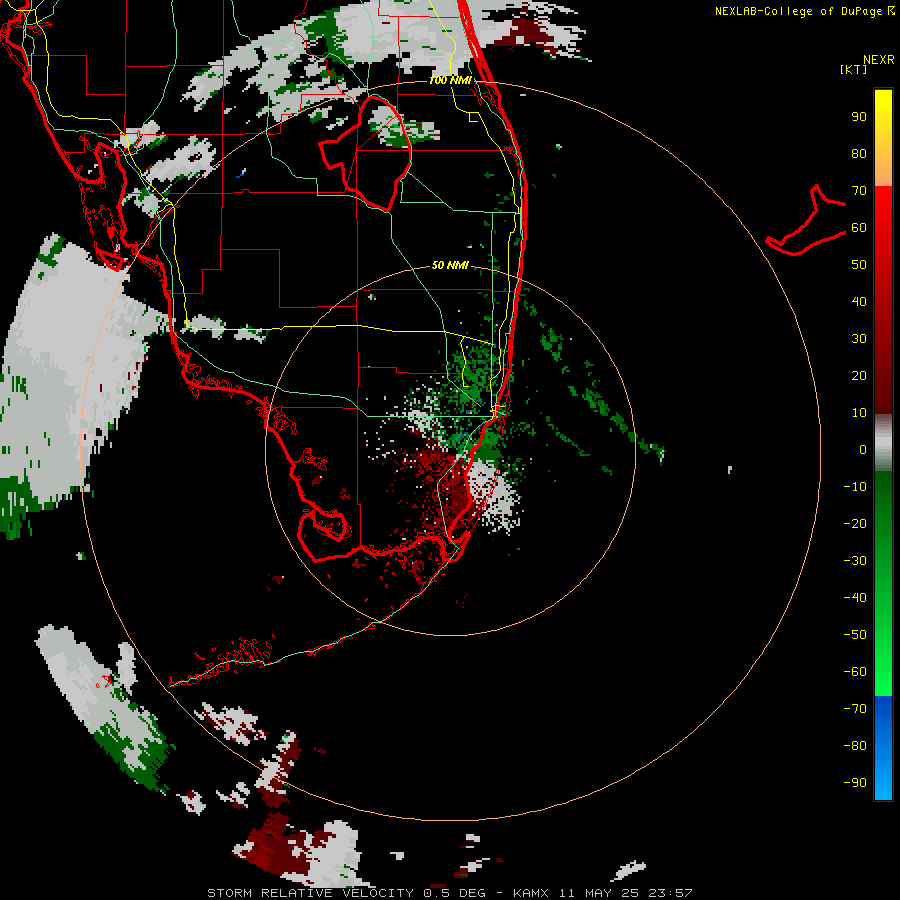Click the 10 knot scale value
This screenshot has height=900, width=900.
pos(859,413)
